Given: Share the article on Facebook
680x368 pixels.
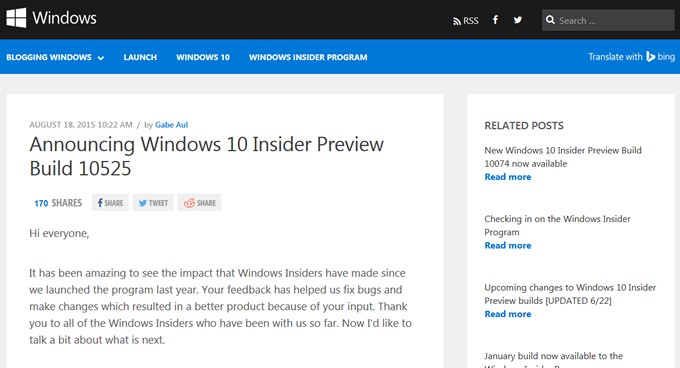Looking at the screenshot, I should point(110,203).
